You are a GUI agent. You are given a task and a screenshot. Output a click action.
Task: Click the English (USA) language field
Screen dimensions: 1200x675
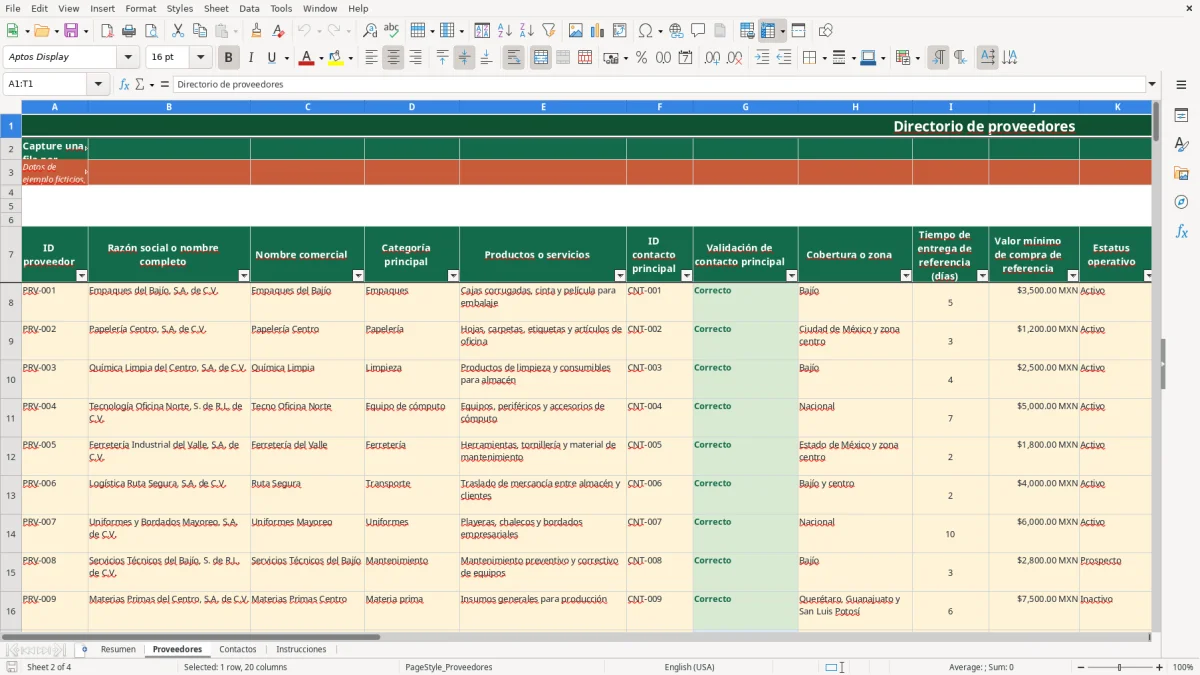click(689, 667)
